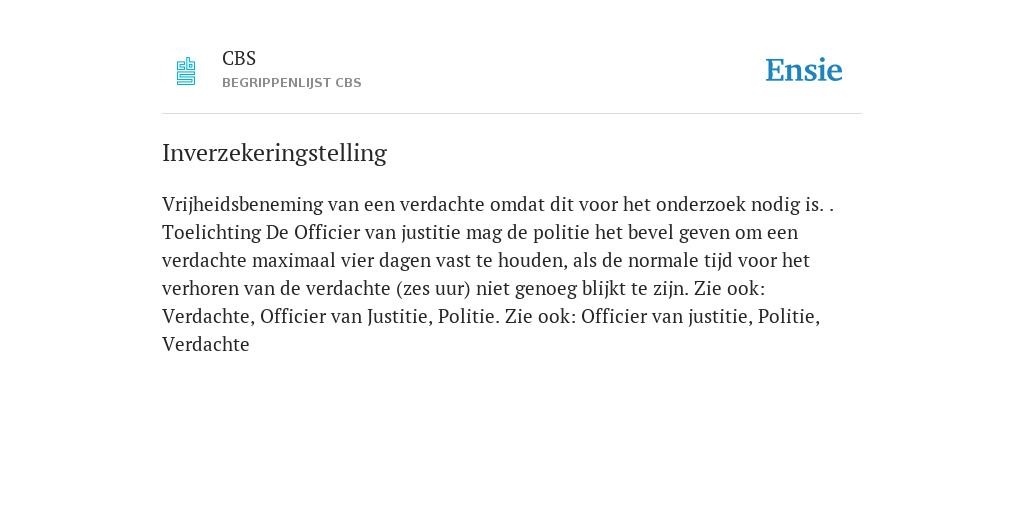Viewport: 1024px width, 512px height.
Task: Click the horizontal divider under the header
Action: [x=512, y=114]
